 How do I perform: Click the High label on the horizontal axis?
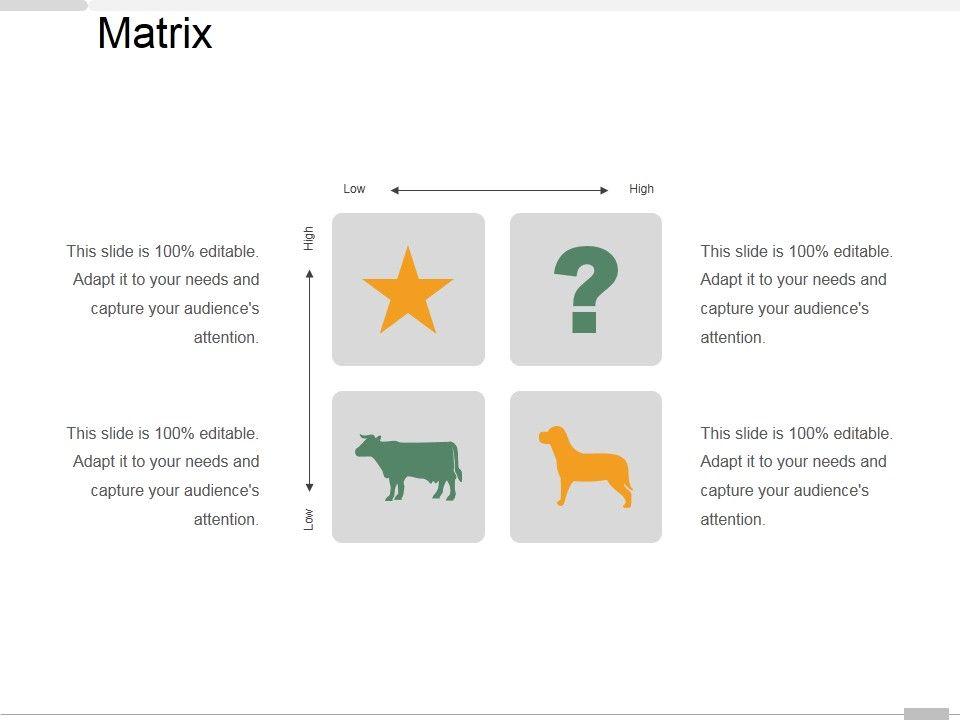(x=641, y=189)
